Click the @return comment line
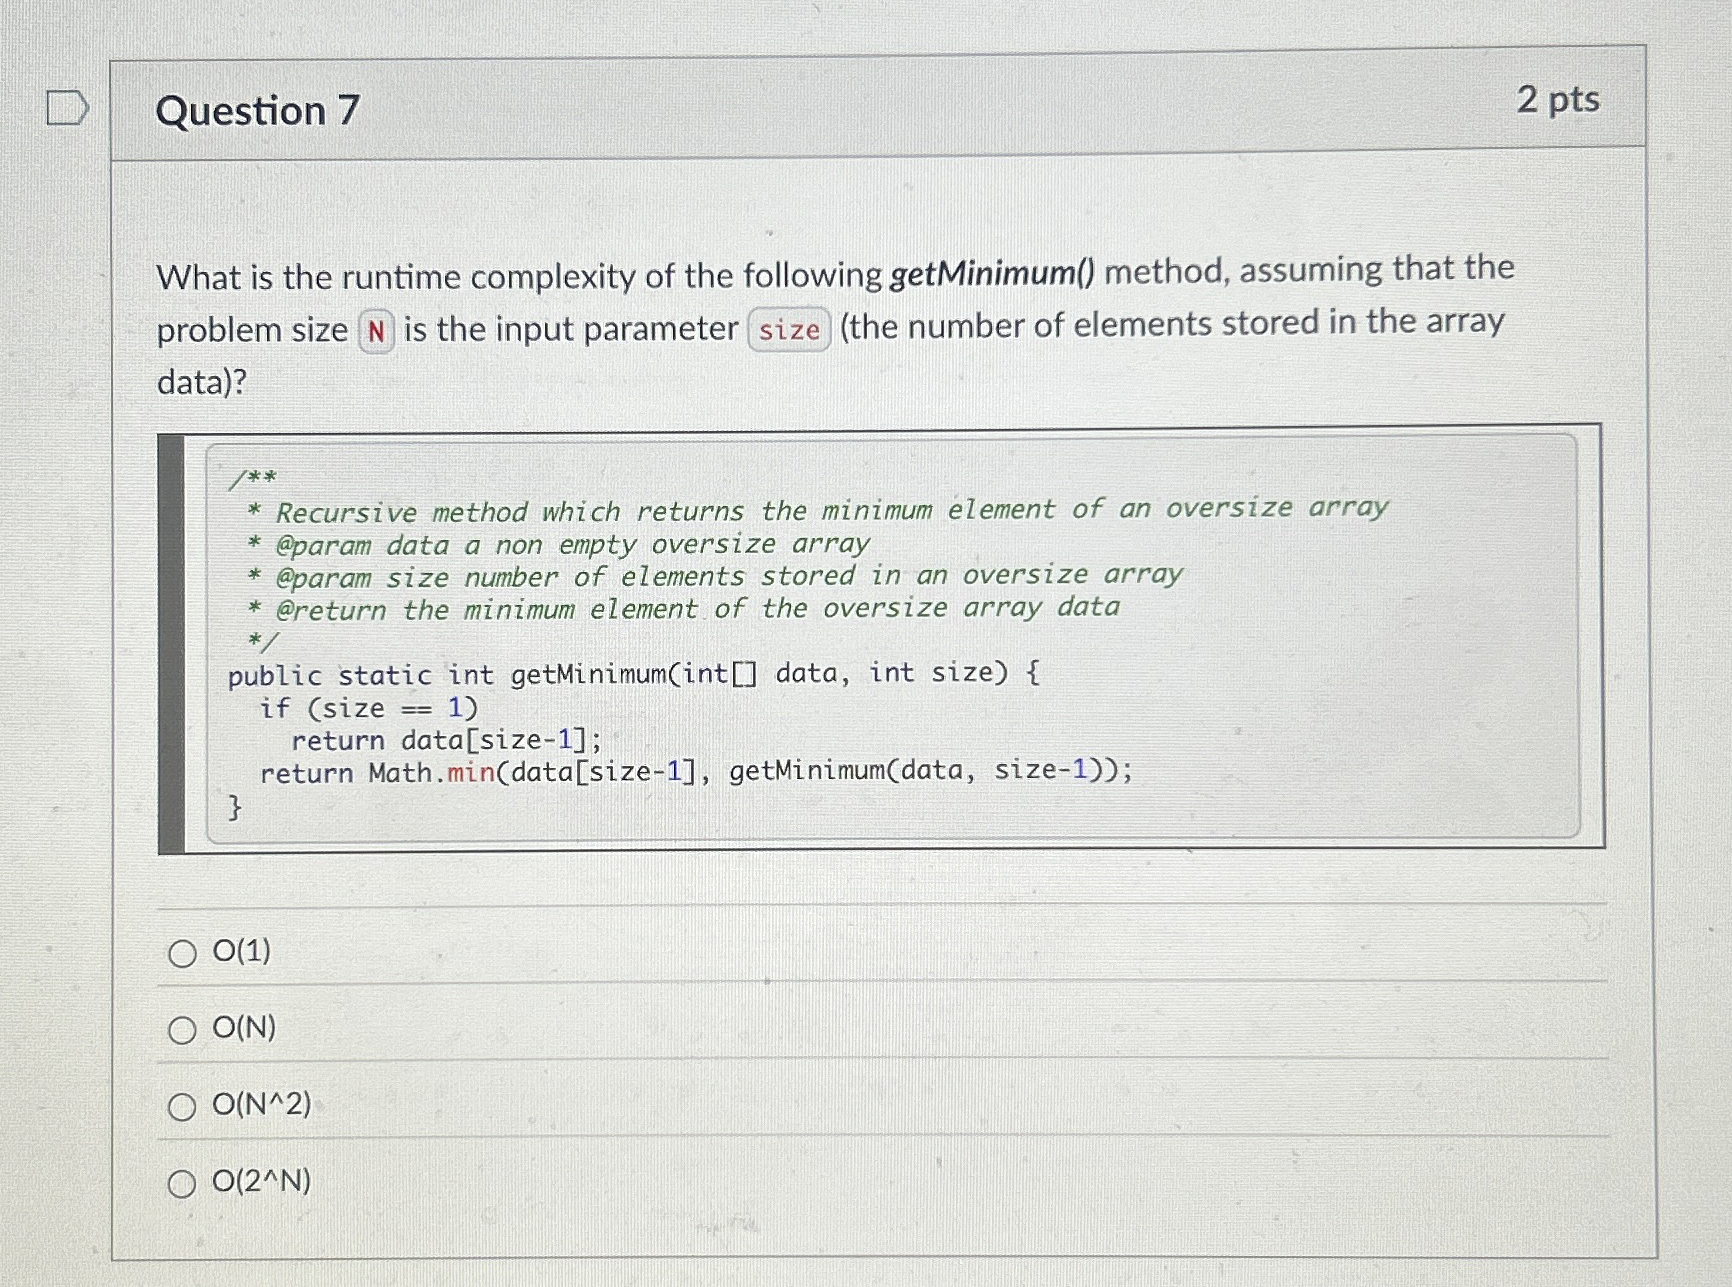1732x1287 pixels. click(684, 608)
